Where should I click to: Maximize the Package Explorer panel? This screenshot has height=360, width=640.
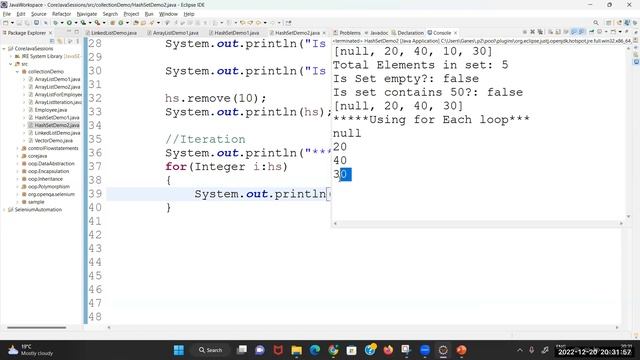76,32
